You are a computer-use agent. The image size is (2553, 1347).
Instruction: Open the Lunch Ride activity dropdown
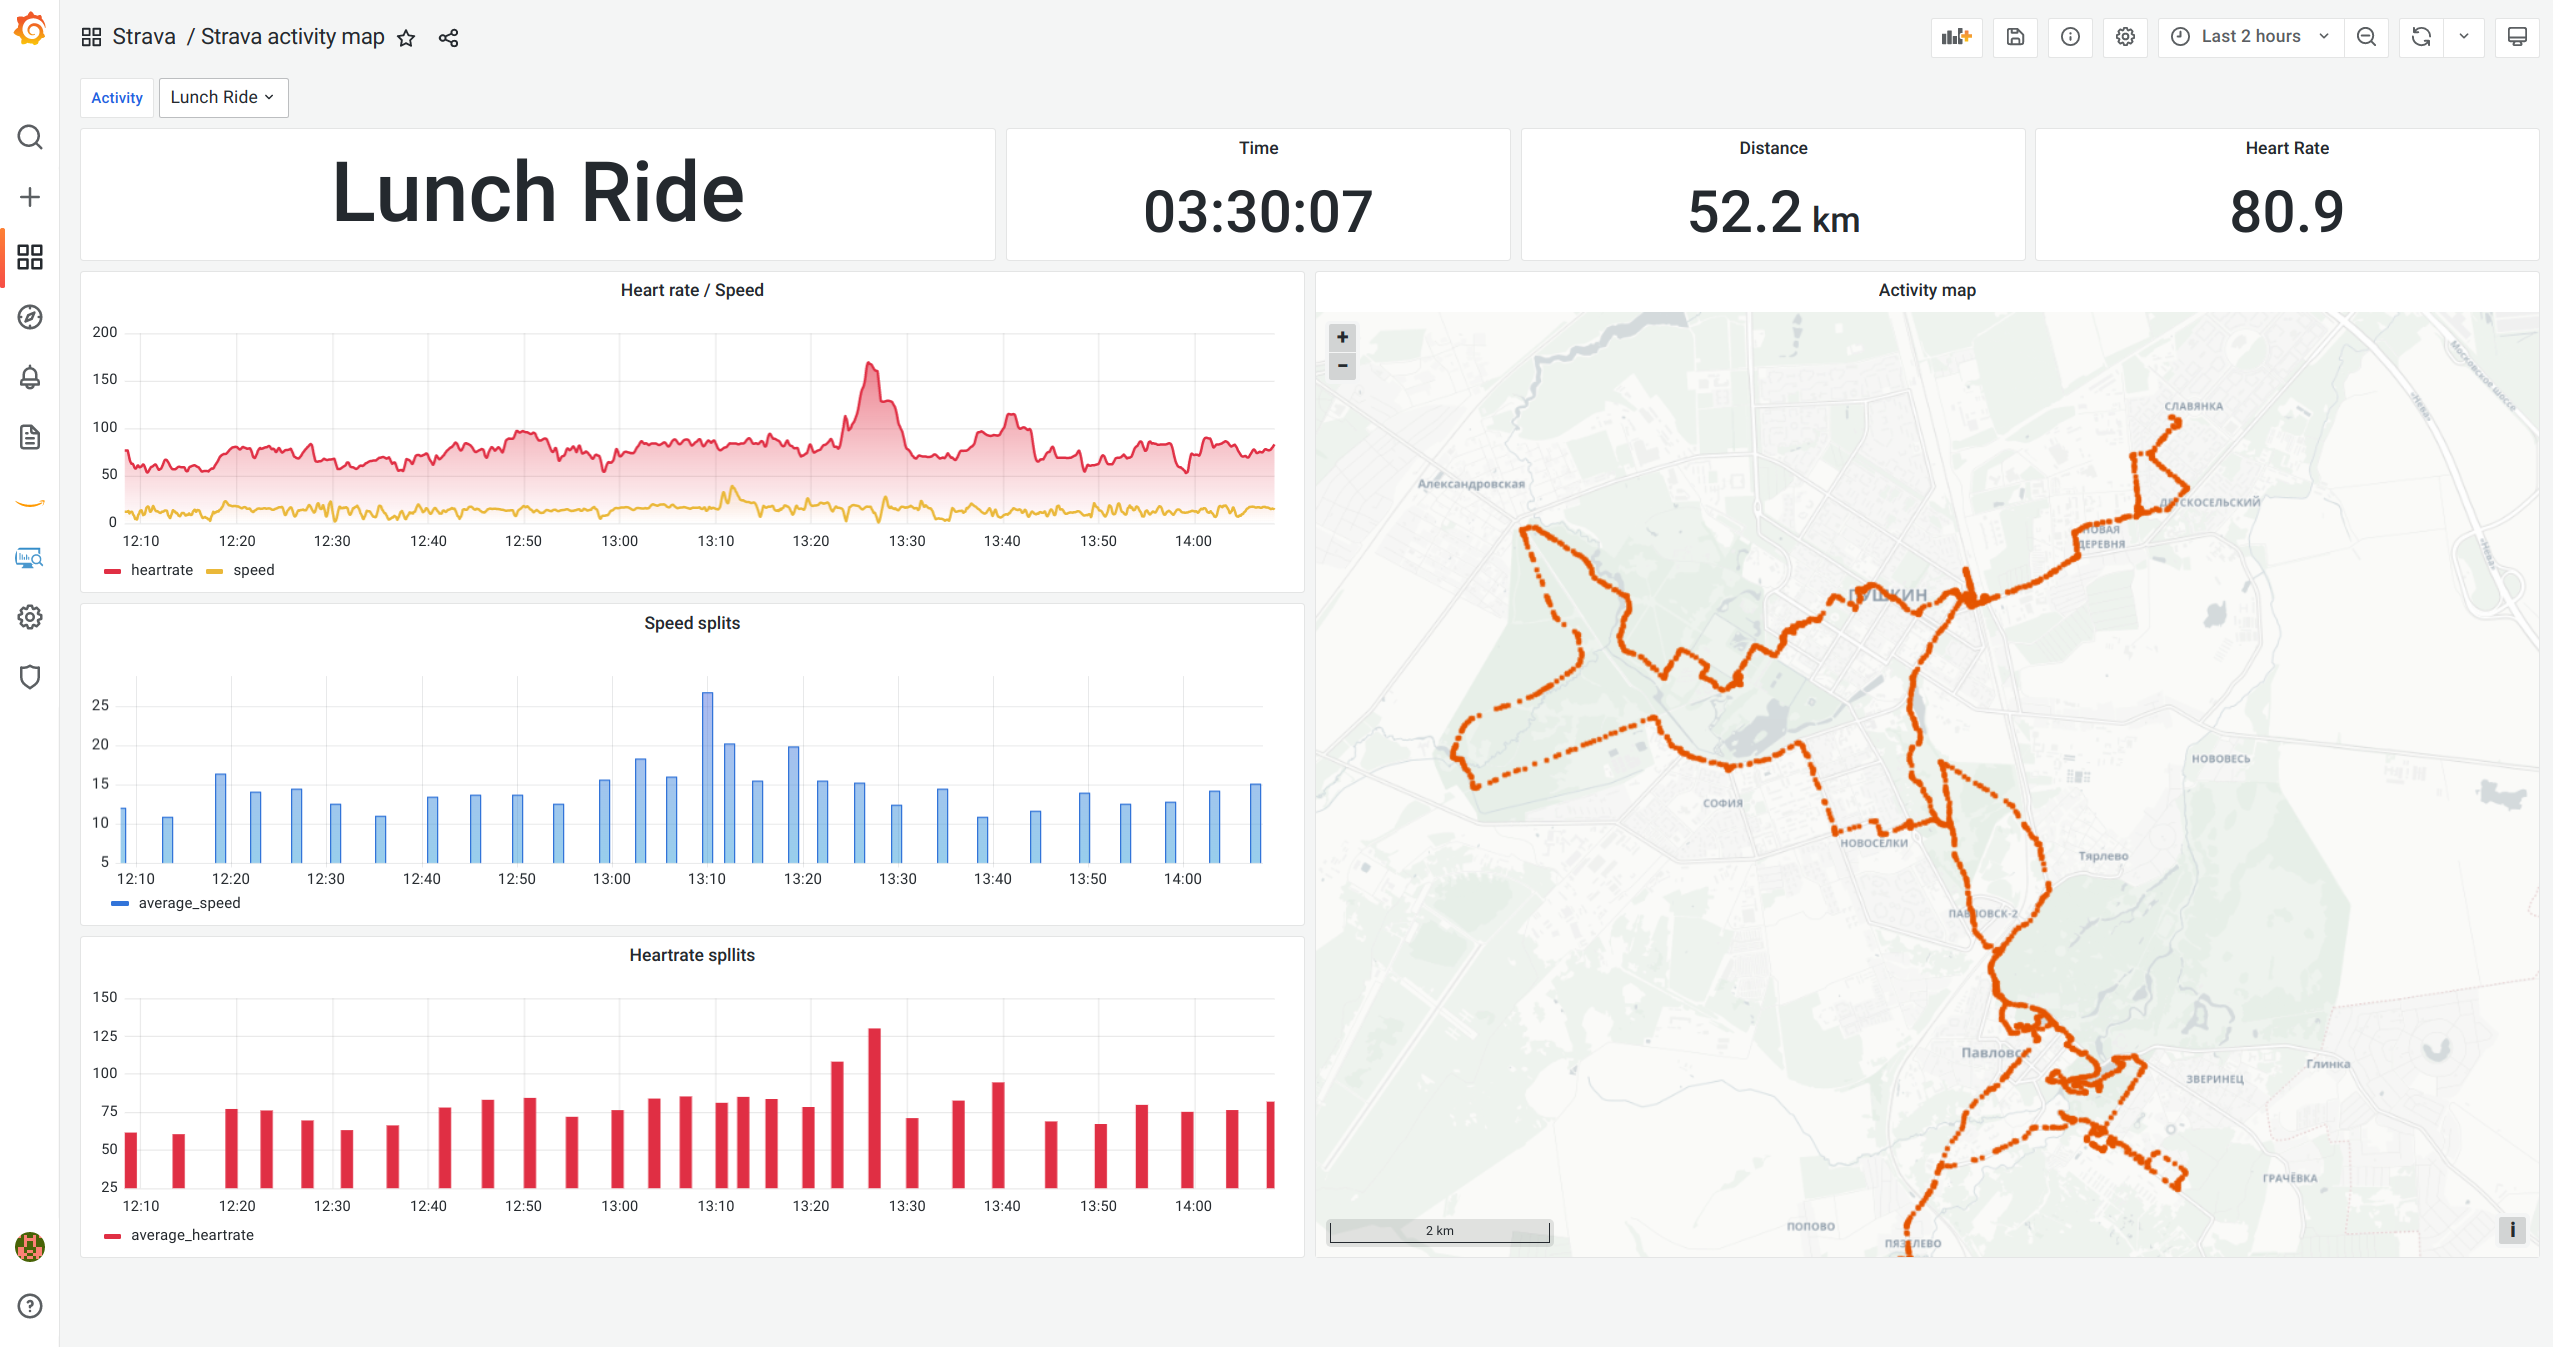(223, 97)
